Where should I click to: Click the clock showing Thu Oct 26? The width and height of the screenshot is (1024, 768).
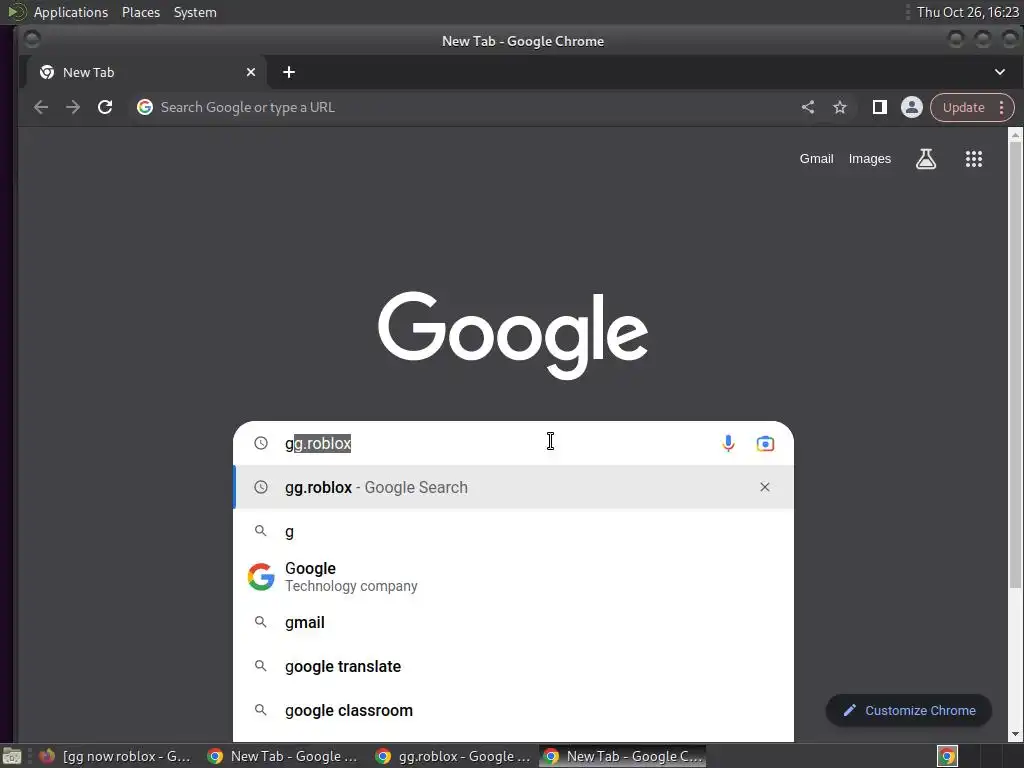point(967,12)
